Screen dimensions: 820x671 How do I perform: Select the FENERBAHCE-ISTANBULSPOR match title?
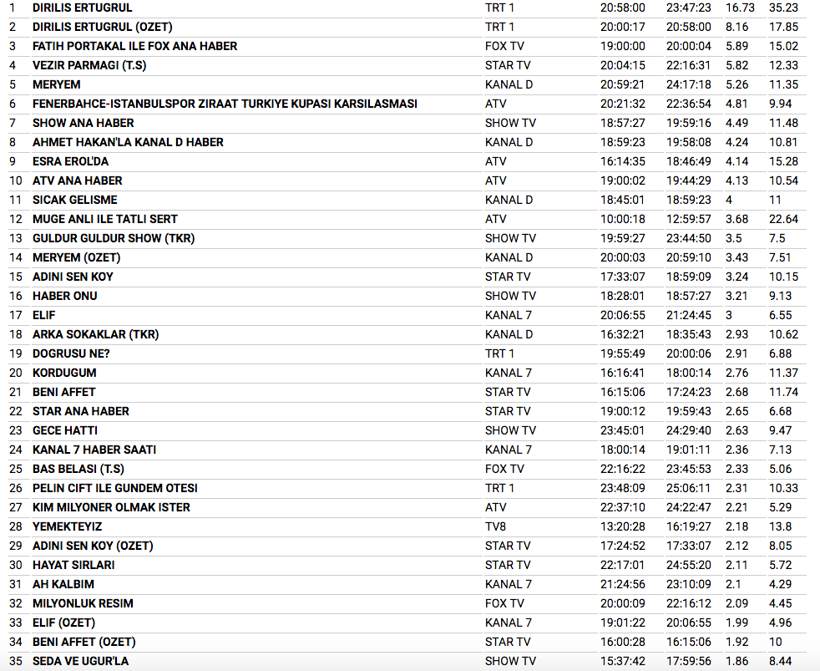coord(224,104)
